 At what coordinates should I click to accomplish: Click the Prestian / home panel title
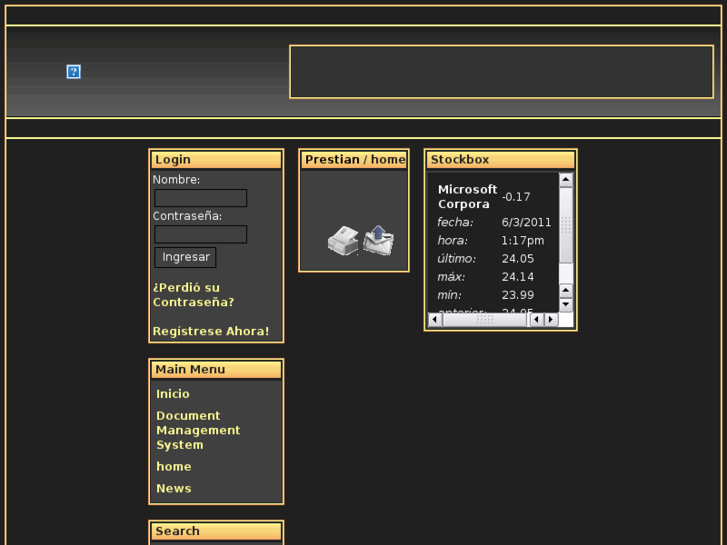coord(354,160)
